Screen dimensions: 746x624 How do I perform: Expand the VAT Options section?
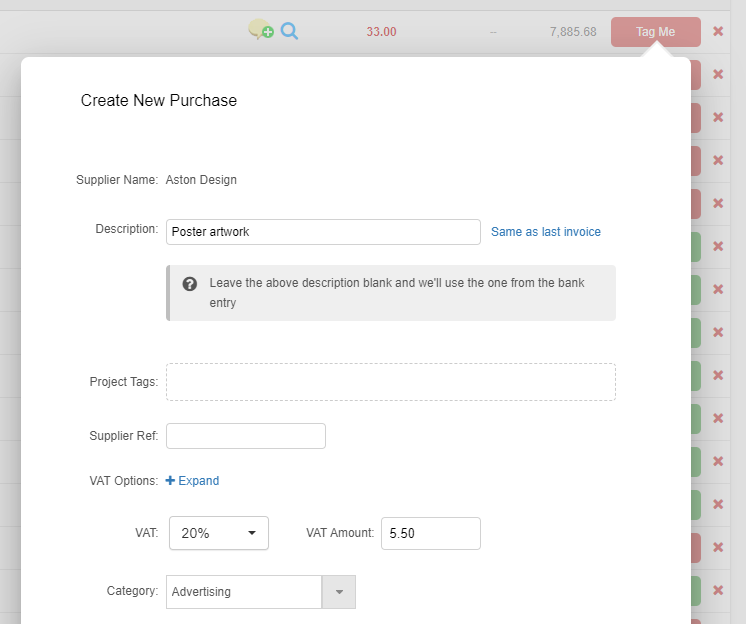(198, 481)
